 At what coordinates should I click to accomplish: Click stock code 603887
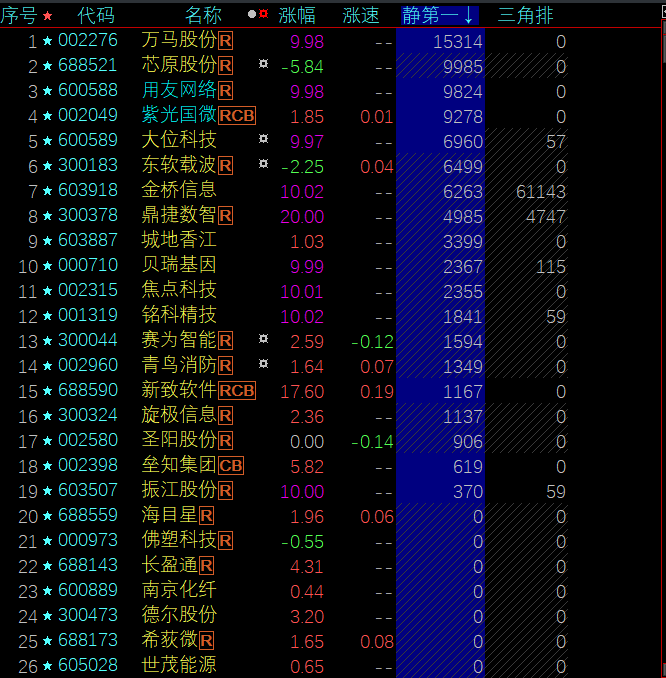coord(88,240)
